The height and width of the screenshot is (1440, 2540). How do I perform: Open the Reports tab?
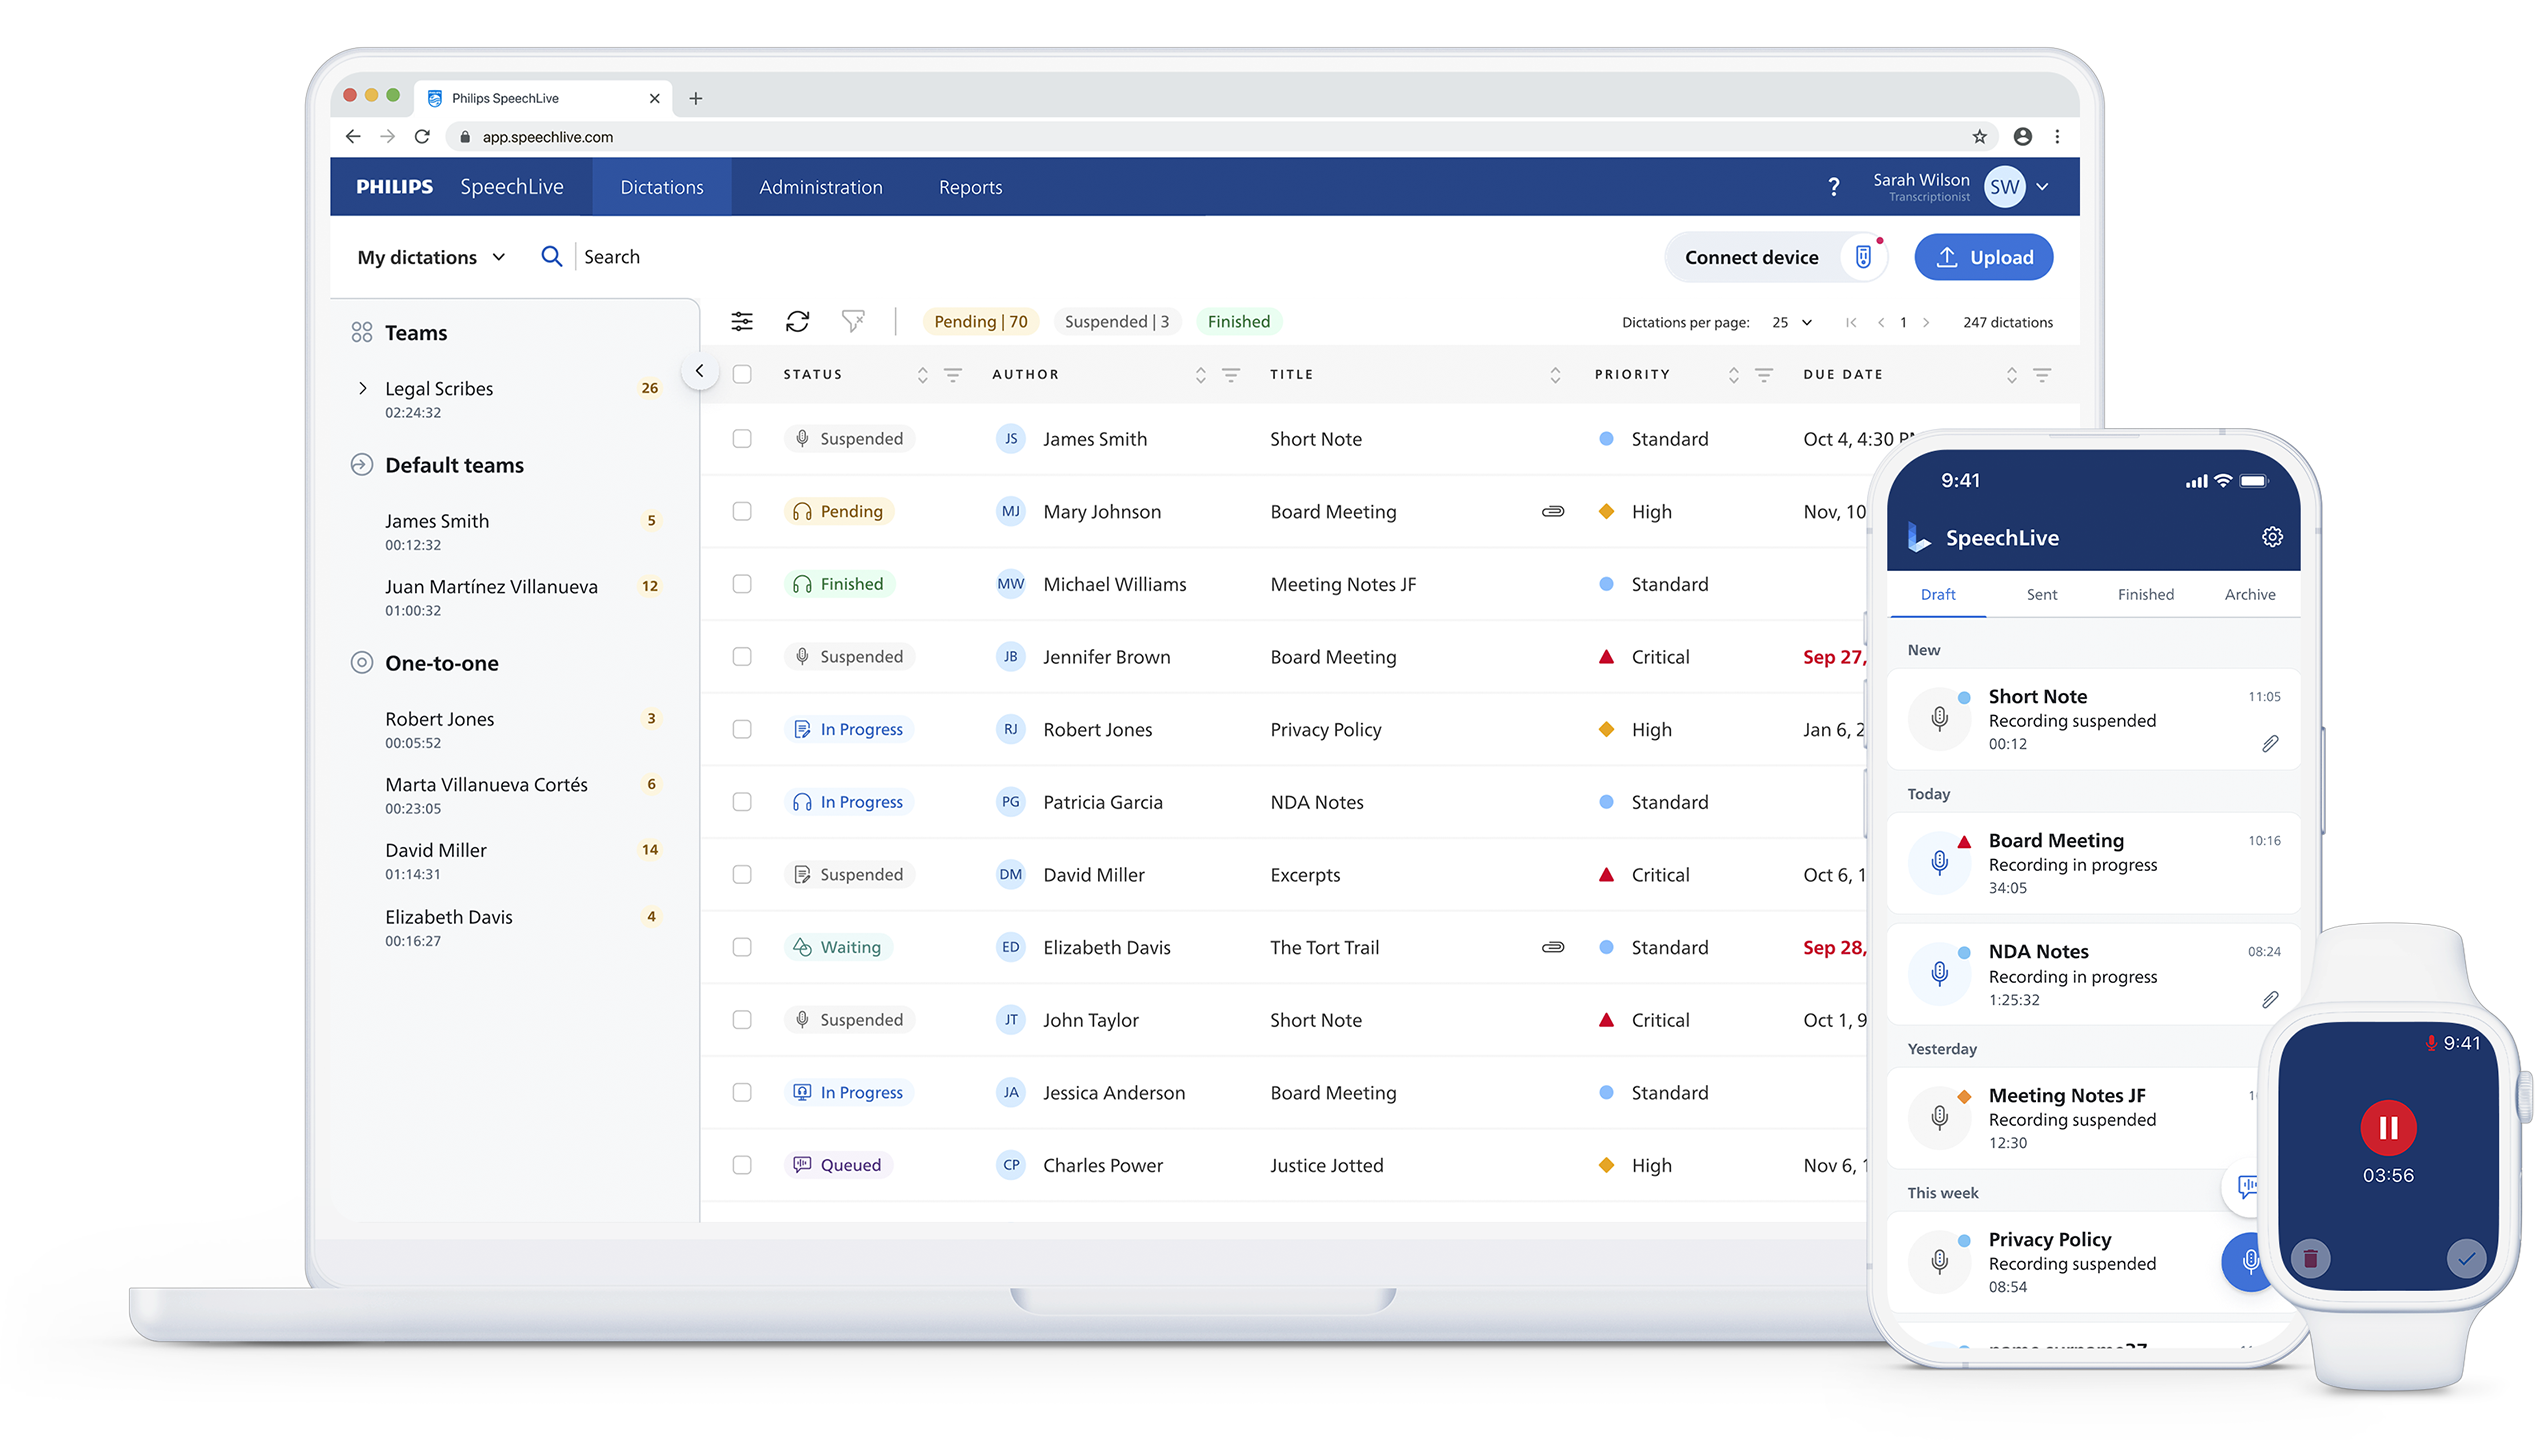pos(970,187)
